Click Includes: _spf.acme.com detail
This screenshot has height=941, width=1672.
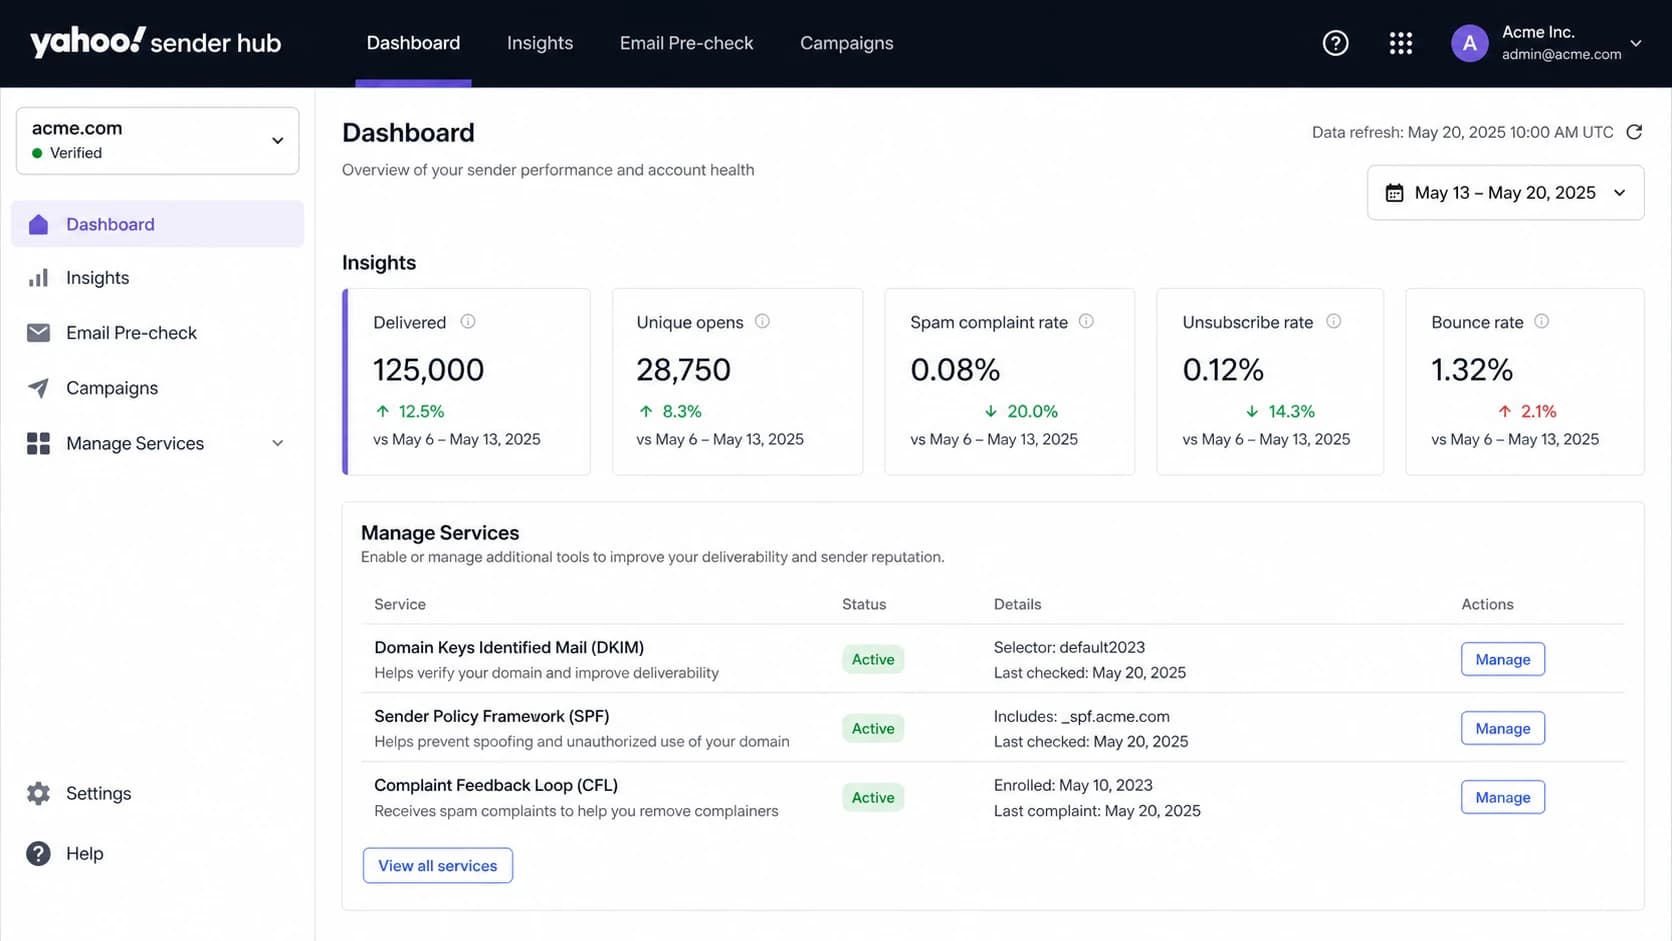(x=1081, y=716)
